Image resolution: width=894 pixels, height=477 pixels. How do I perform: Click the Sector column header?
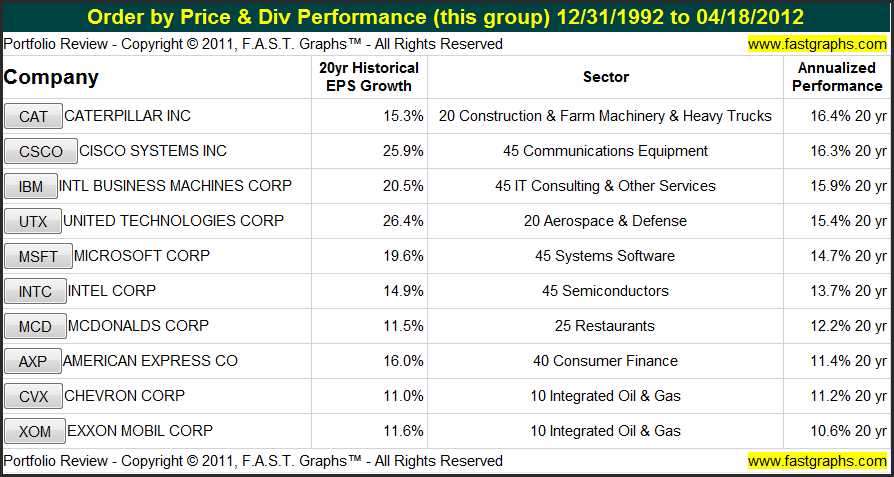pos(606,77)
